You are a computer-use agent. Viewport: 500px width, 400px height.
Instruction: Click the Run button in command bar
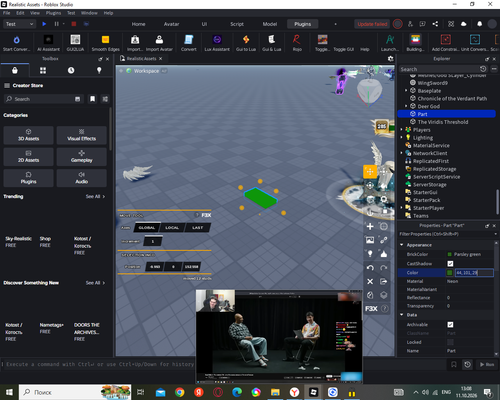487,365
